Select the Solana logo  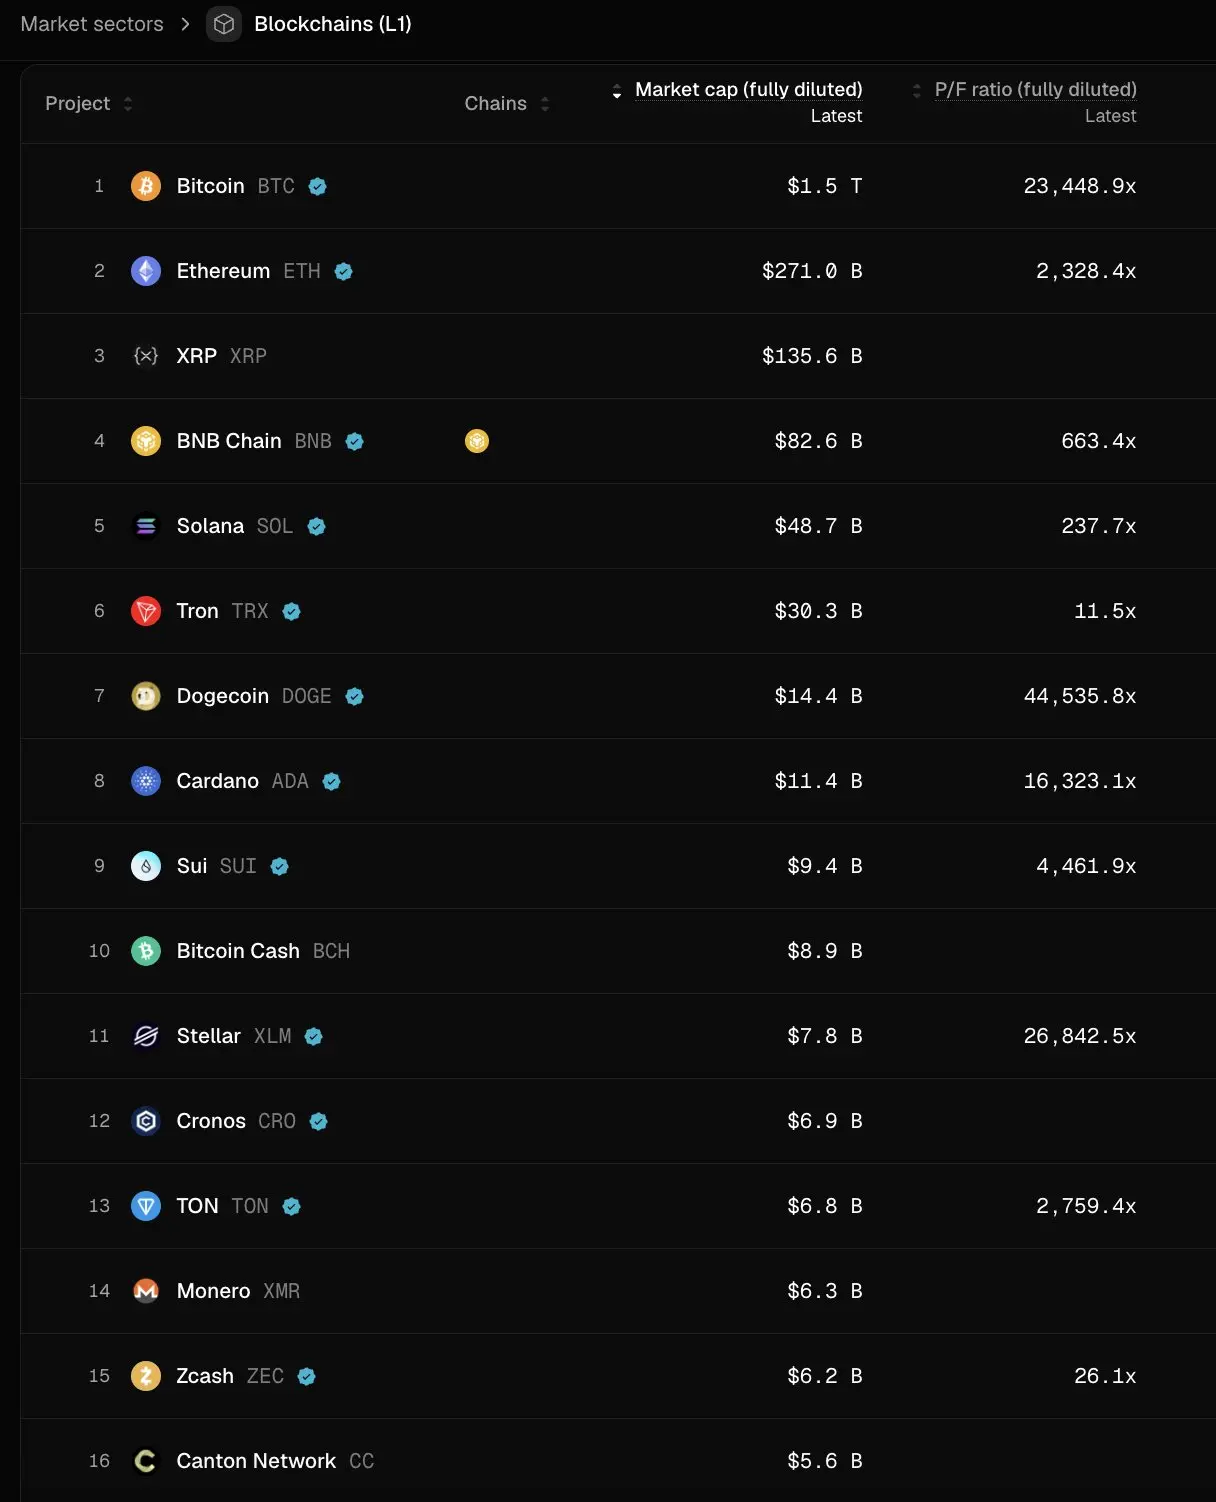(x=146, y=526)
